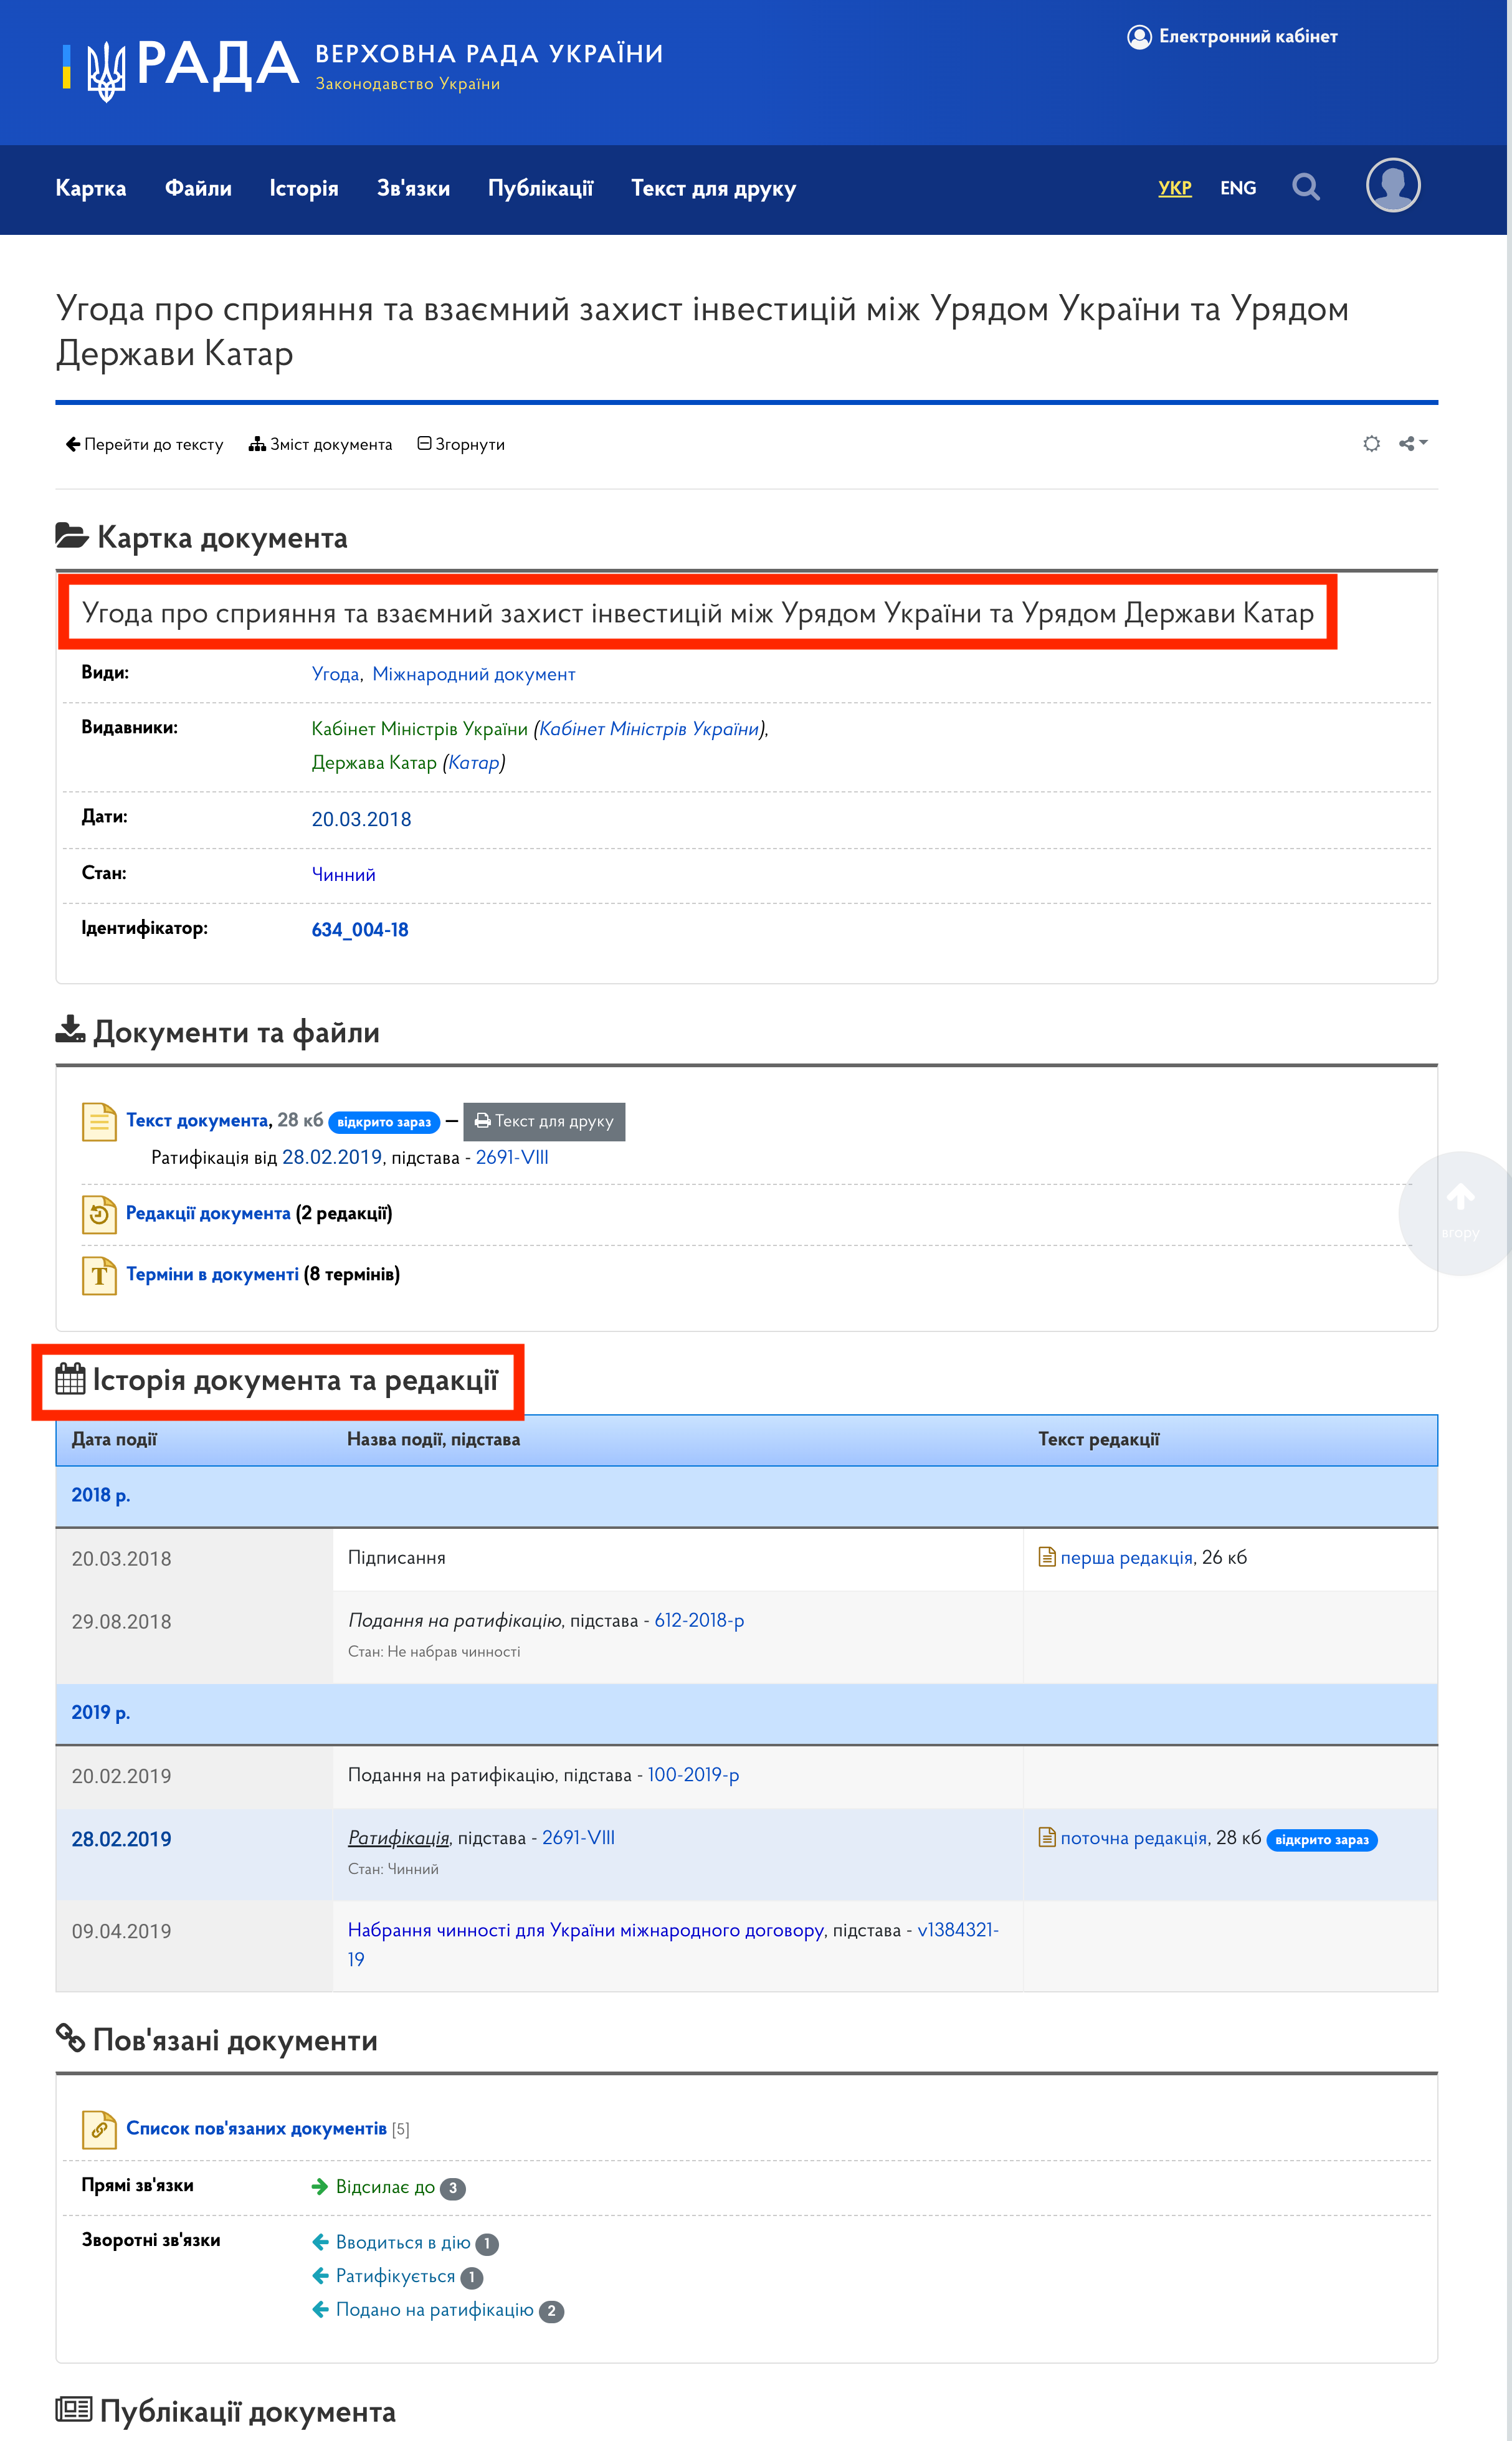This screenshot has height=2441, width=1512.
Task: Open Терміни в документі link
Action: [x=212, y=1274]
